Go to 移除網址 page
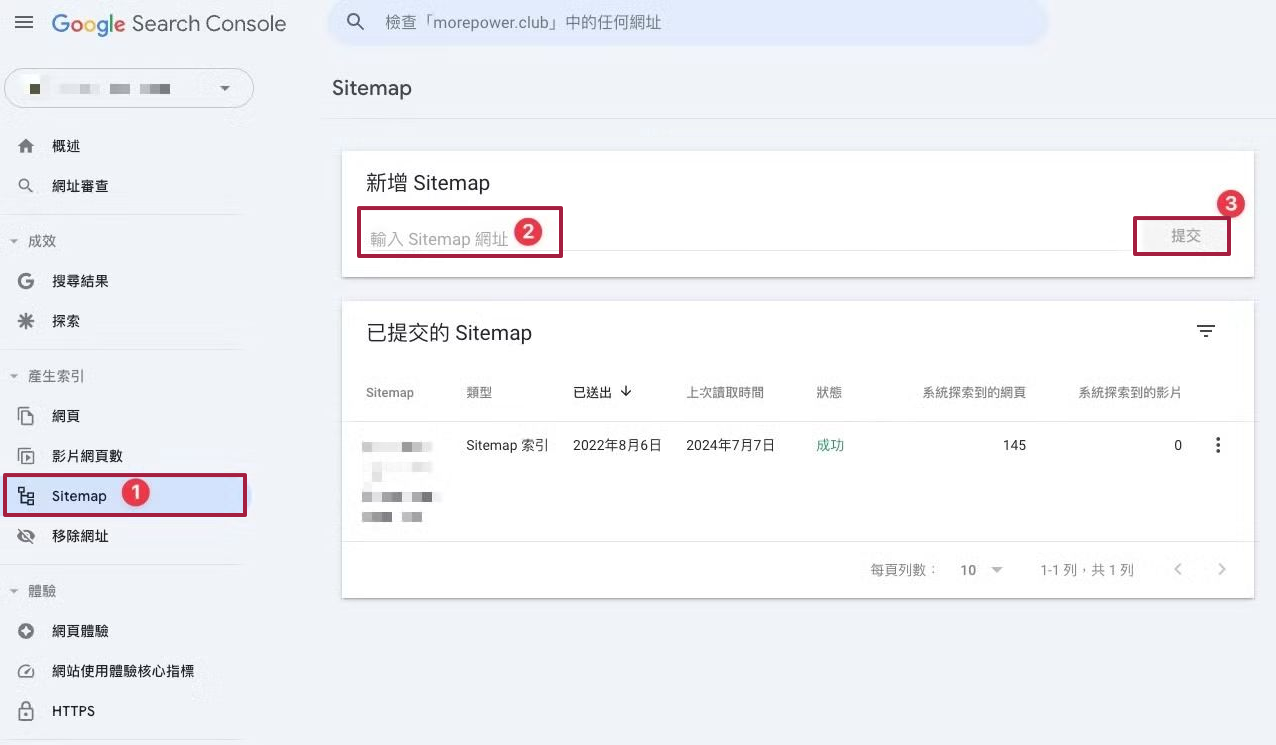This screenshot has width=1276, height=745. coord(80,536)
